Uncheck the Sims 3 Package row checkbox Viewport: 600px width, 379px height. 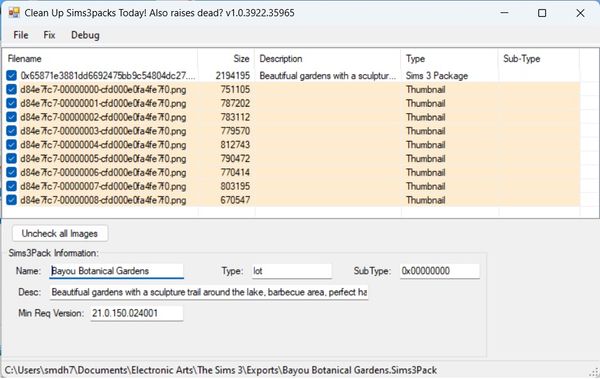click(11, 75)
